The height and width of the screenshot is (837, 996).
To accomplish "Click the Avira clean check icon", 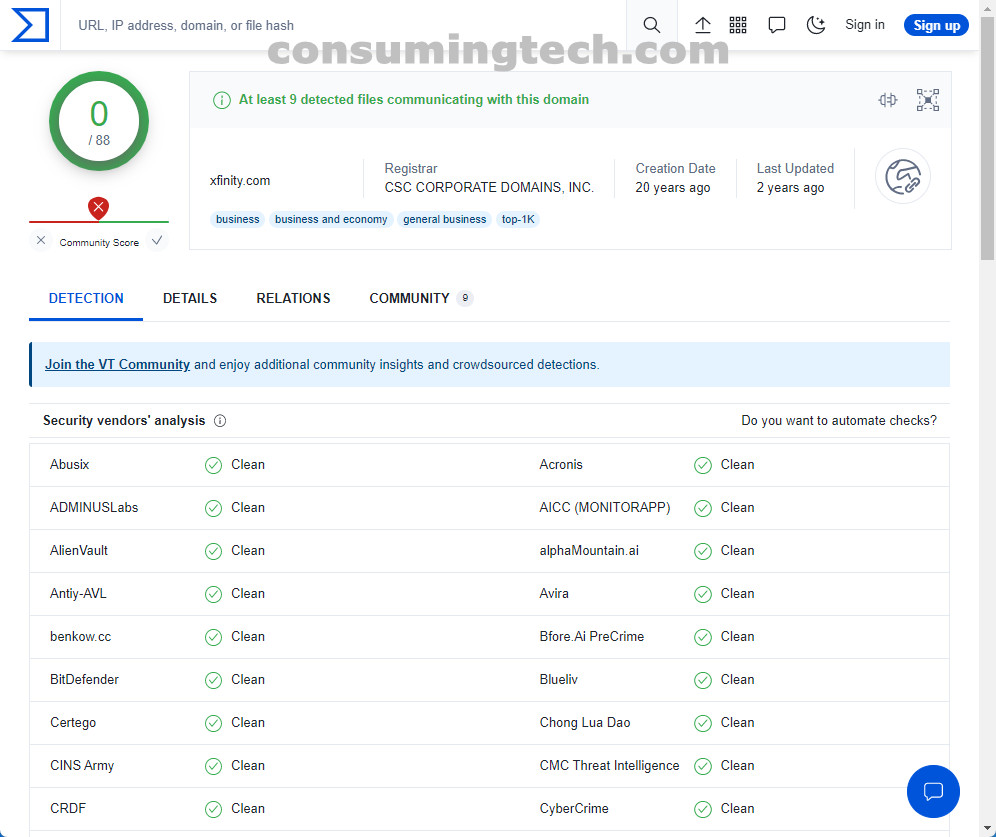I will pyautogui.click(x=703, y=594).
